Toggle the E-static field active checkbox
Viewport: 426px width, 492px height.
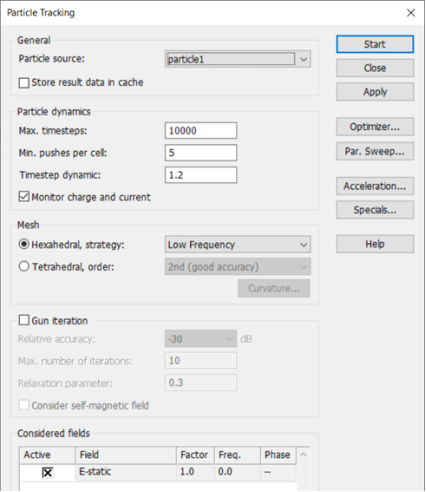[47, 472]
